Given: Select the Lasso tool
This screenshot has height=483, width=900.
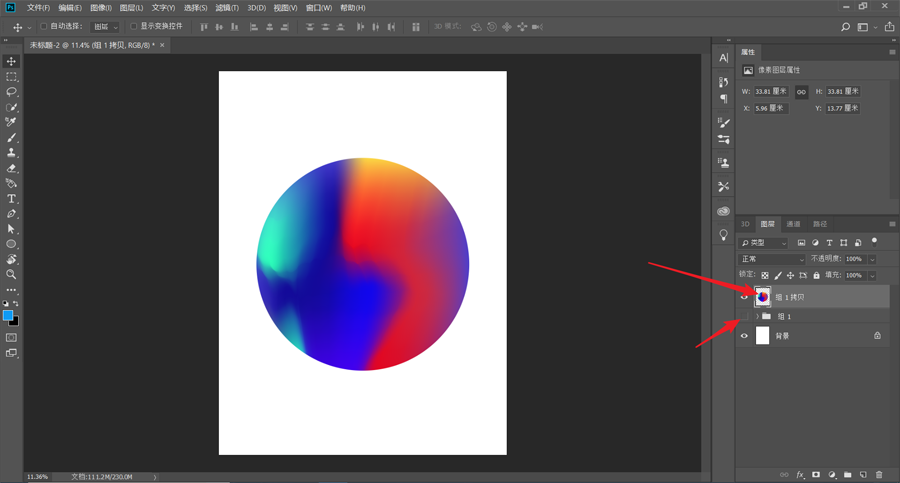Looking at the screenshot, I should 12,92.
